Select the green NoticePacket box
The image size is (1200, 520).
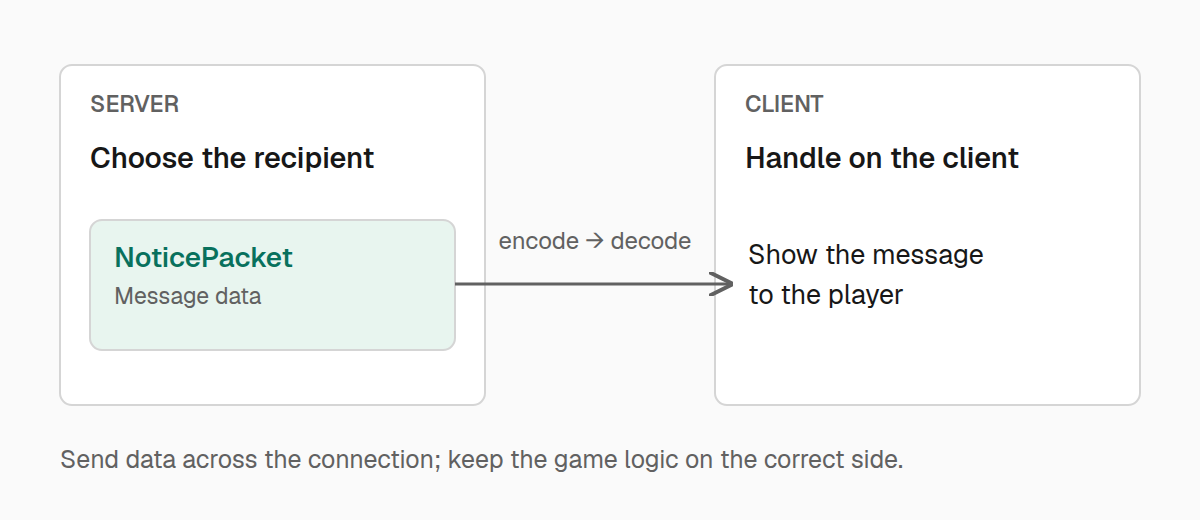pos(272,285)
